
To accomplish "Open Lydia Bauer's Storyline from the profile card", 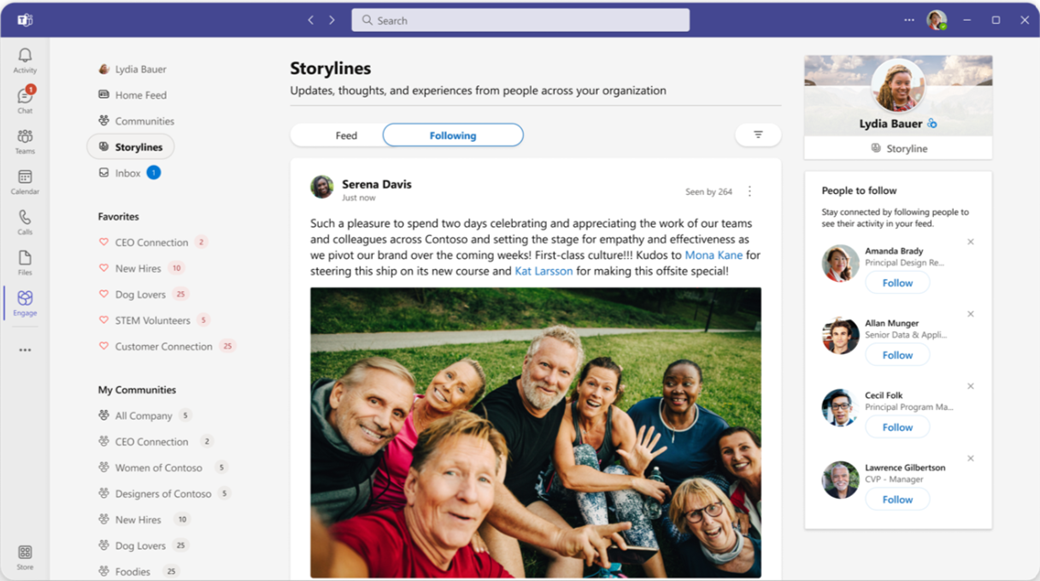I will pos(897,148).
